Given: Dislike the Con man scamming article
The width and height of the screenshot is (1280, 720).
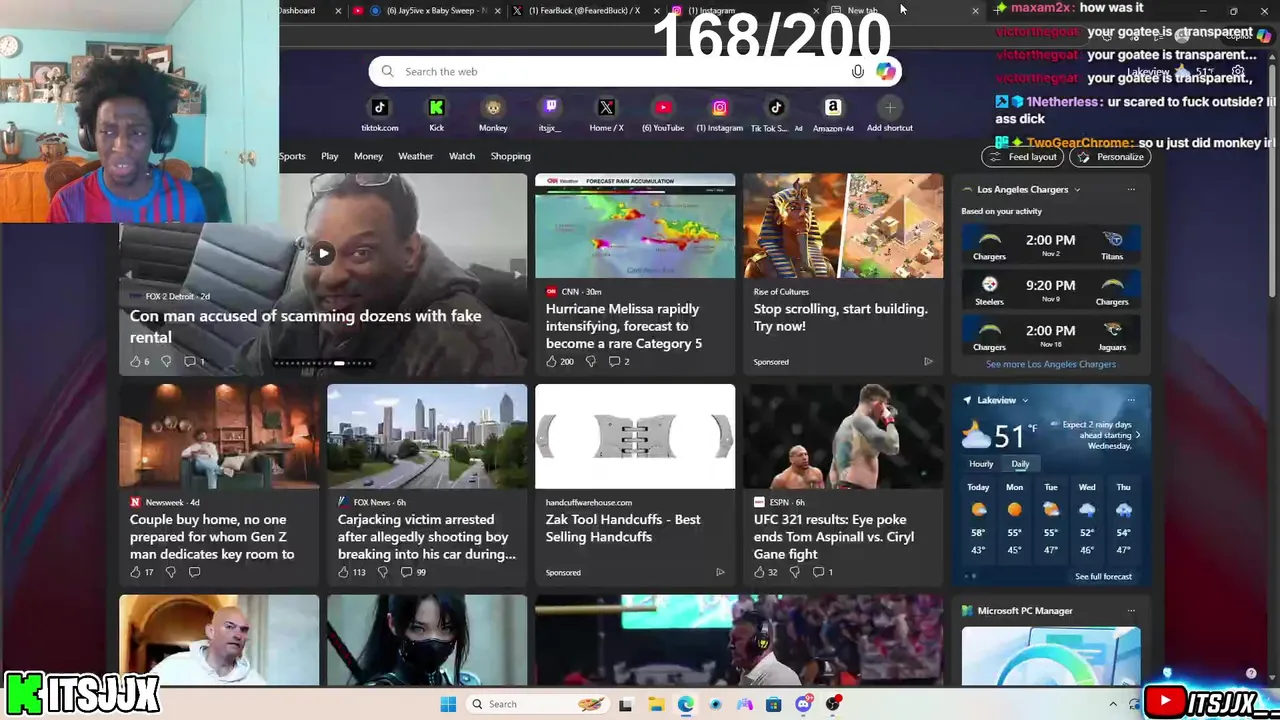Looking at the screenshot, I should tap(166, 361).
